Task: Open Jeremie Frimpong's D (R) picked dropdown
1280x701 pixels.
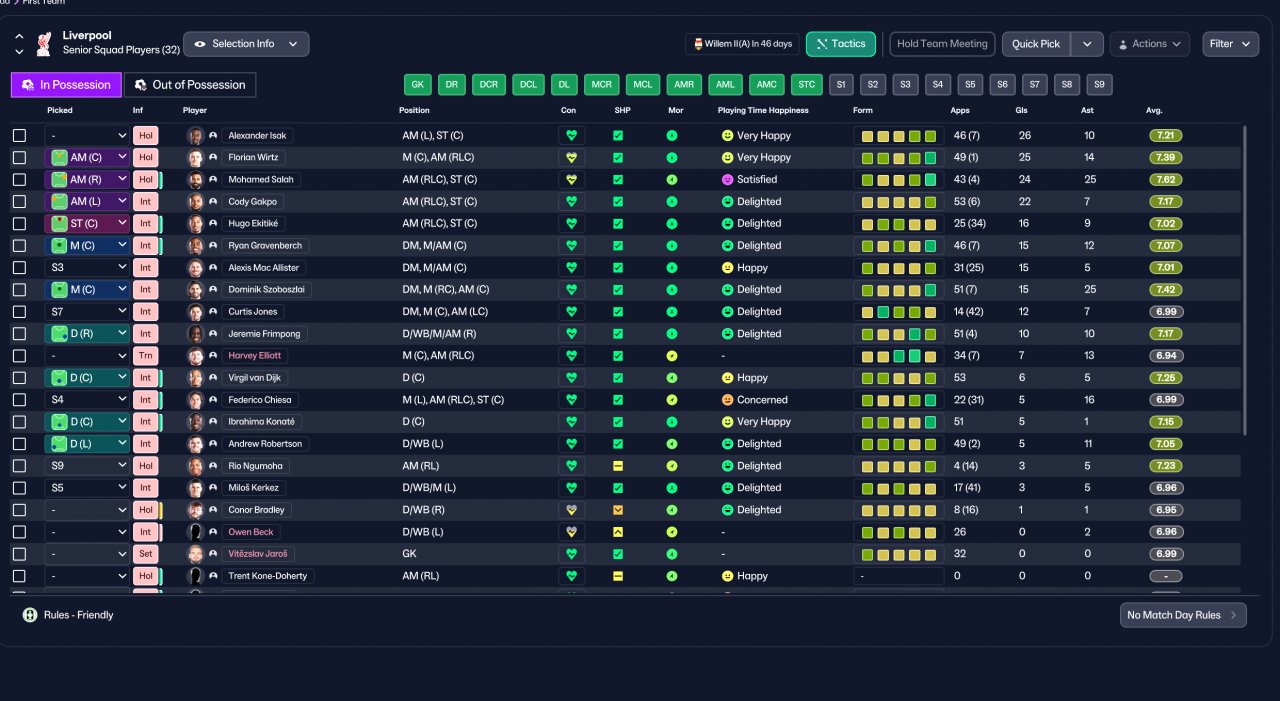Action: [x=87, y=334]
